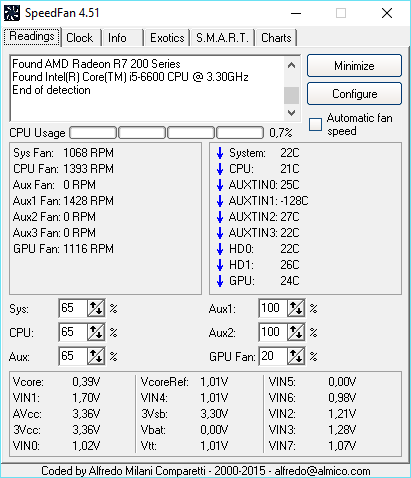Click the 'Sys Fan: 1068 RPM' reading
Screen dimensions: 411x478
point(63,153)
